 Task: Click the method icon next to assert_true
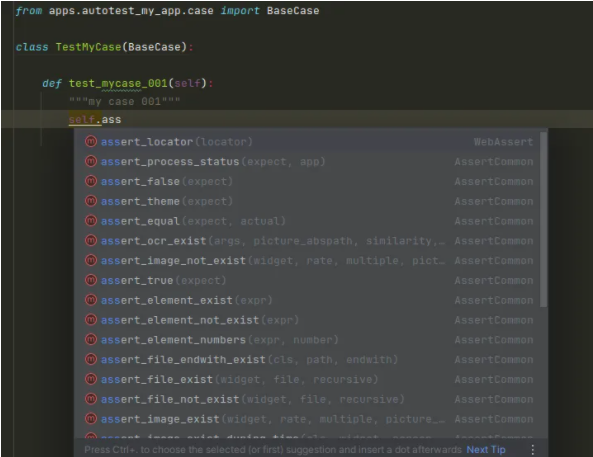(x=91, y=280)
